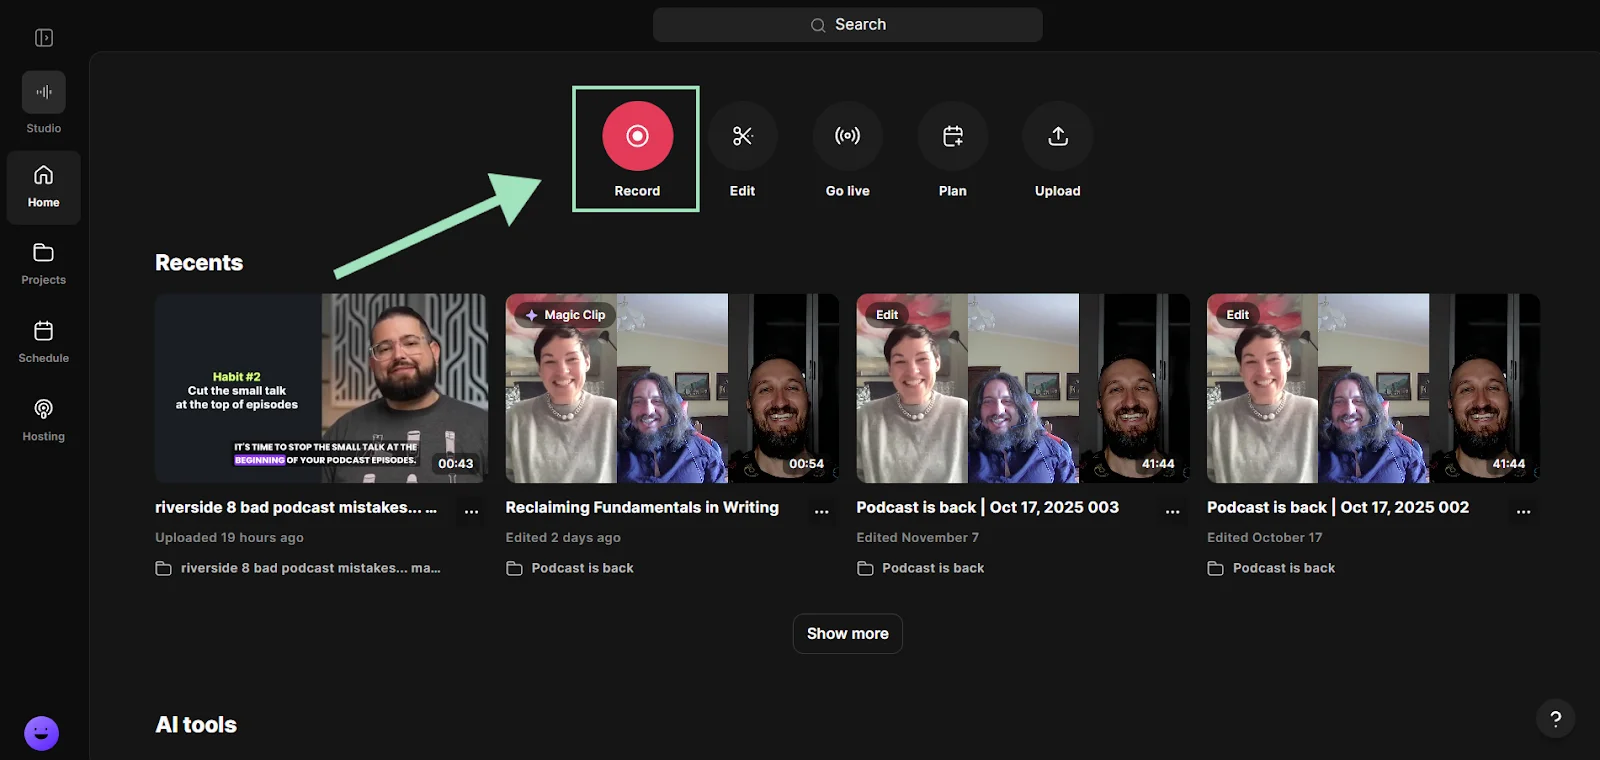Open the help question mark button

[x=1555, y=718]
